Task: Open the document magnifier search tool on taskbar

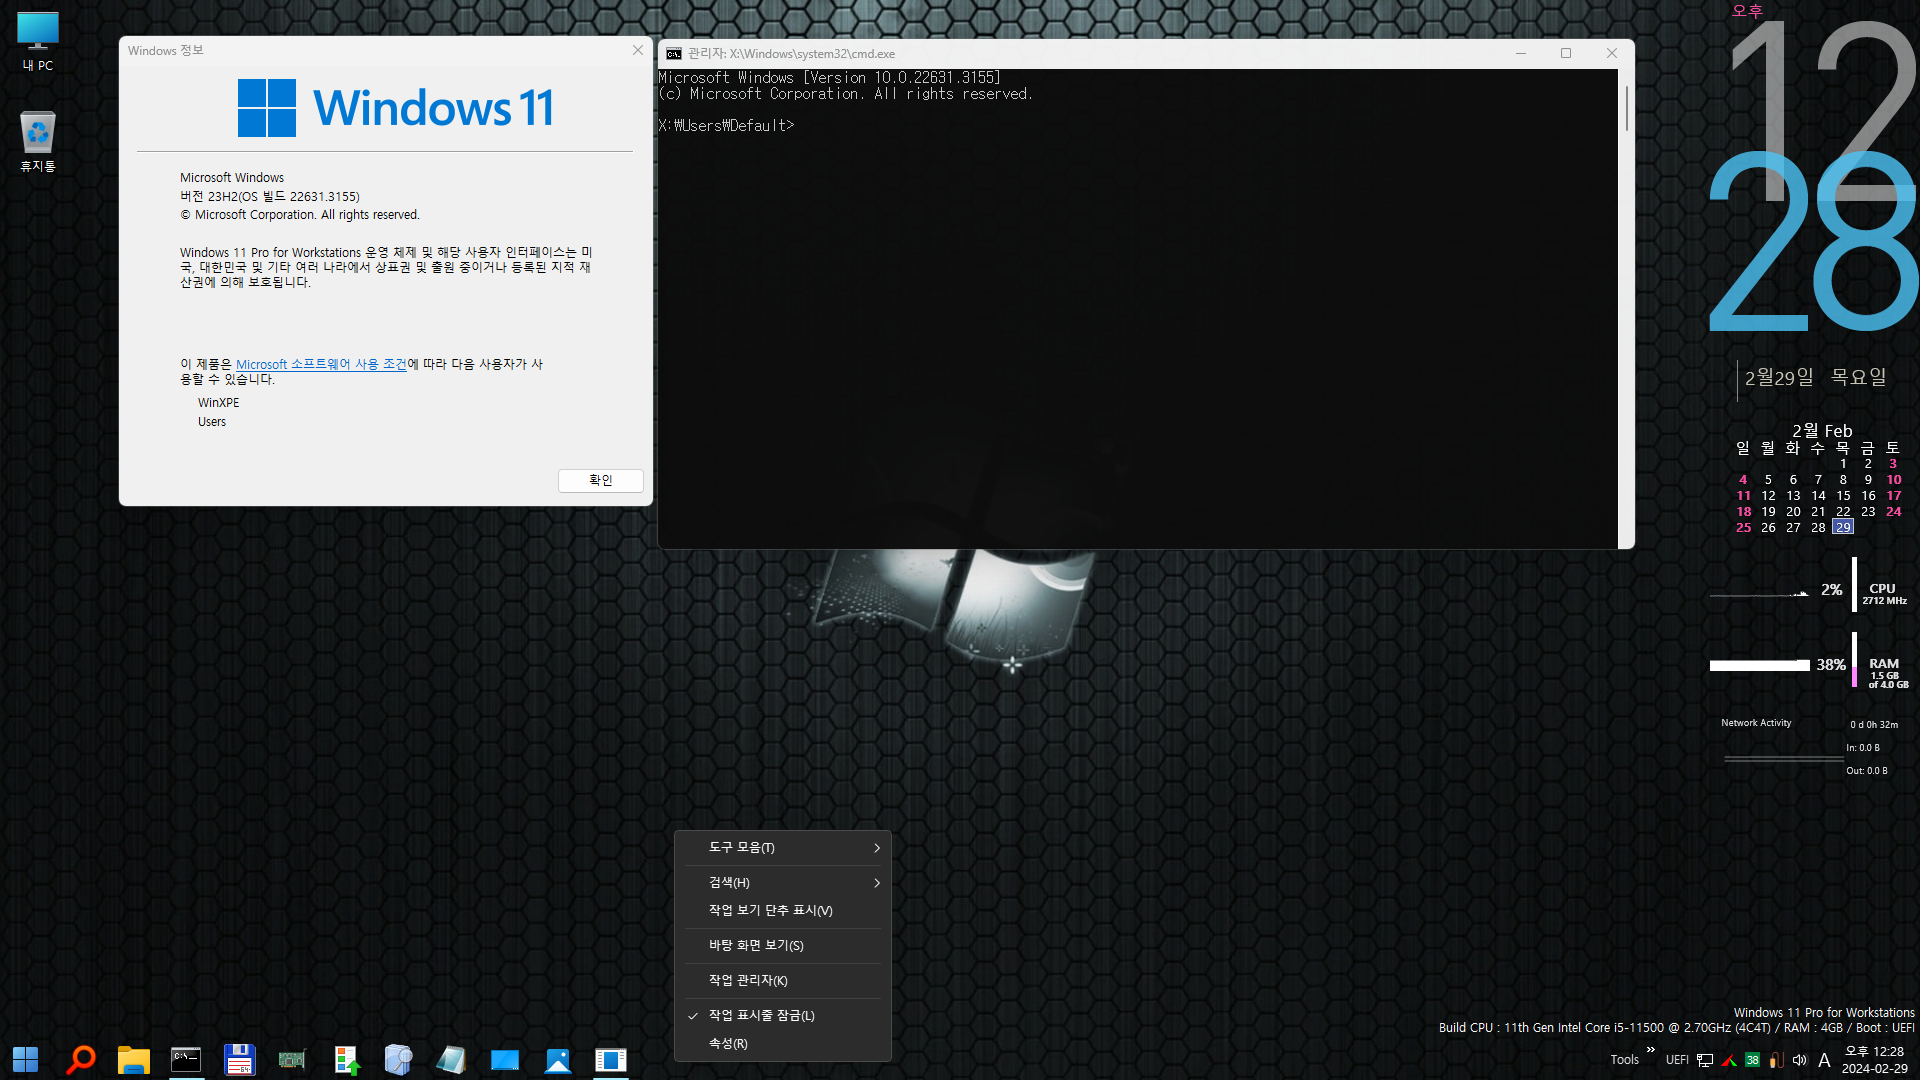Action: point(398,1059)
